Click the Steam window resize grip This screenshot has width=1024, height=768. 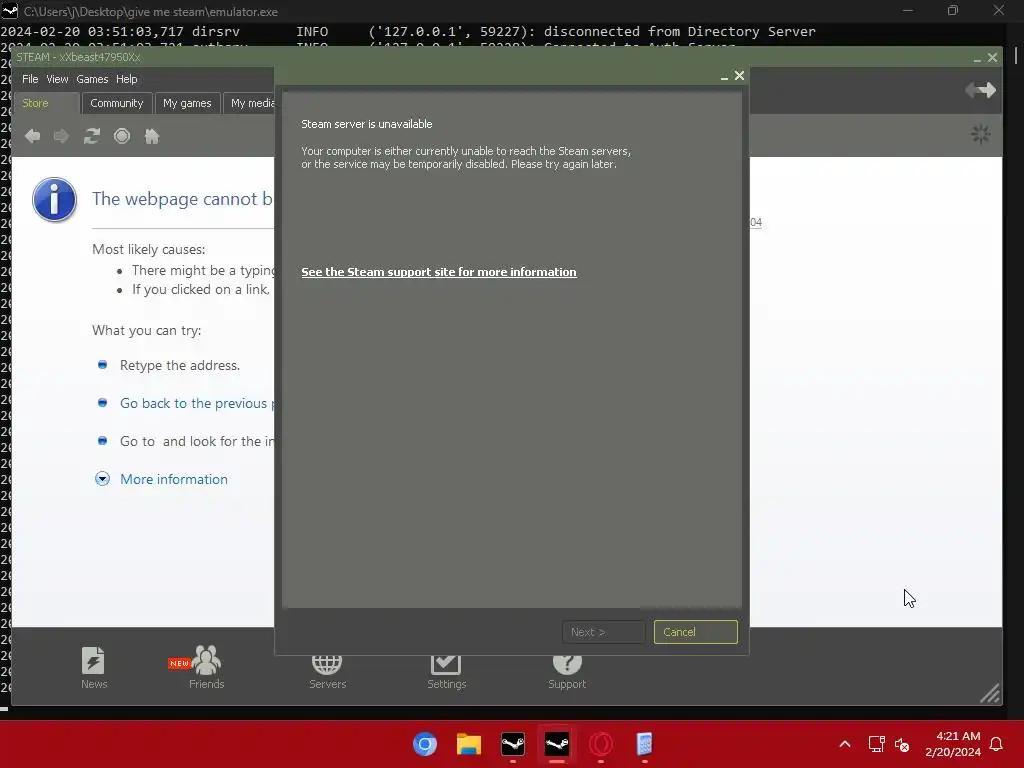(x=990, y=693)
